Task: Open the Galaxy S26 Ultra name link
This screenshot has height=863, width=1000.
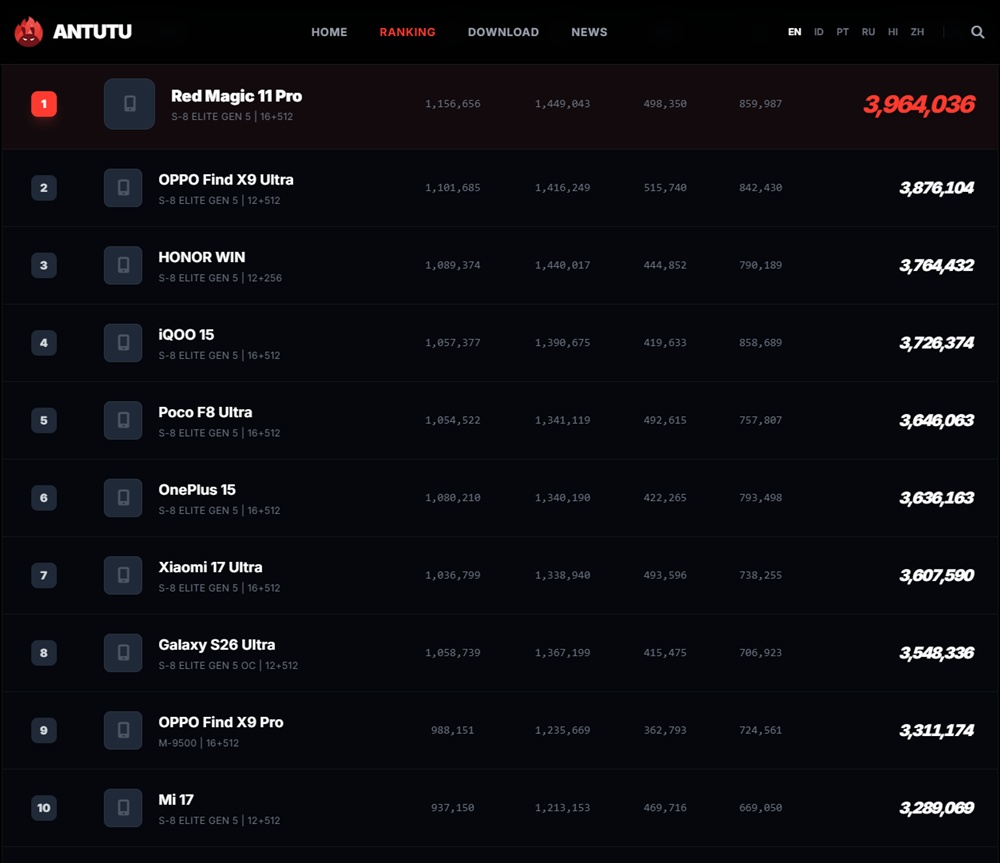Action: [x=217, y=645]
